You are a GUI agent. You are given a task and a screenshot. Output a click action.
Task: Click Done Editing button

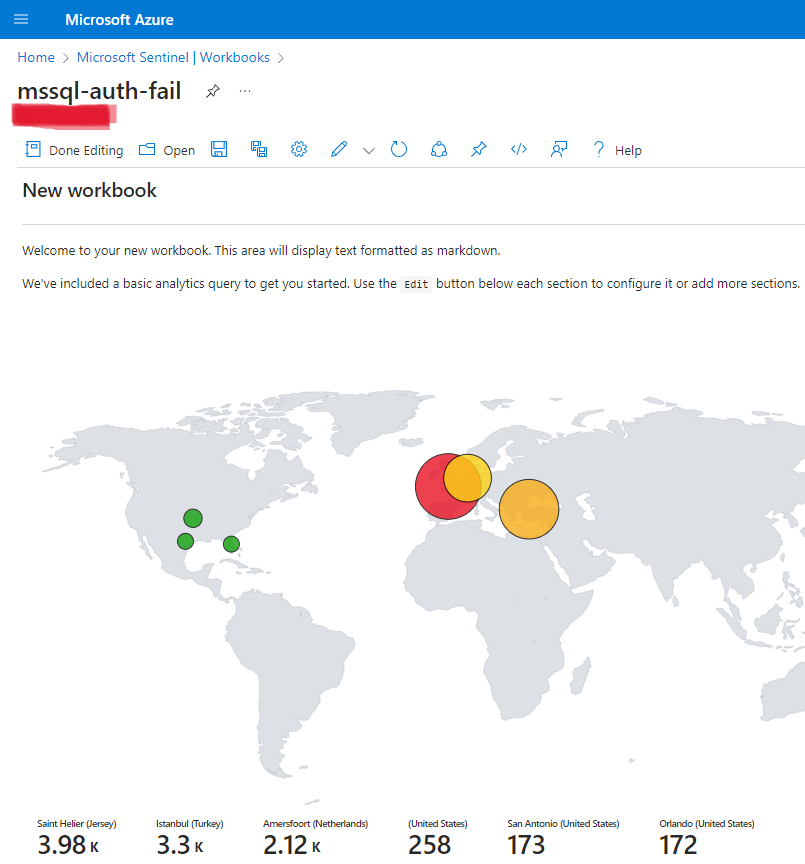tap(74, 150)
